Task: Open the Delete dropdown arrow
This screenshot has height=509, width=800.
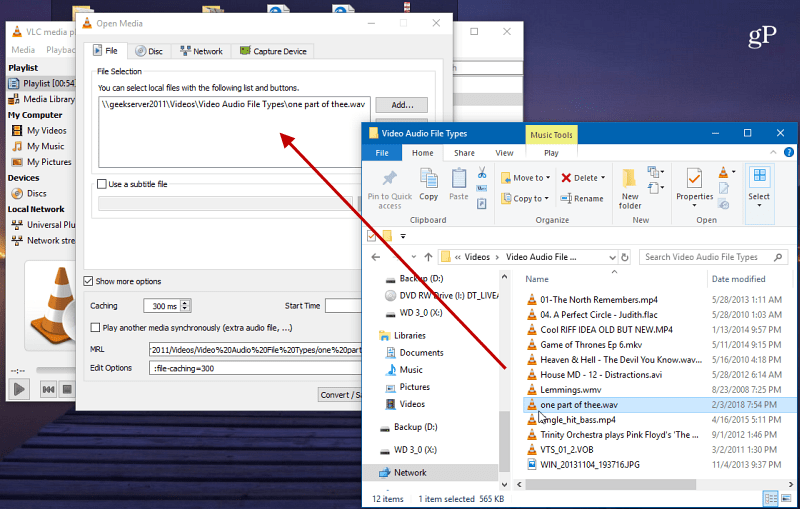Action: point(603,177)
